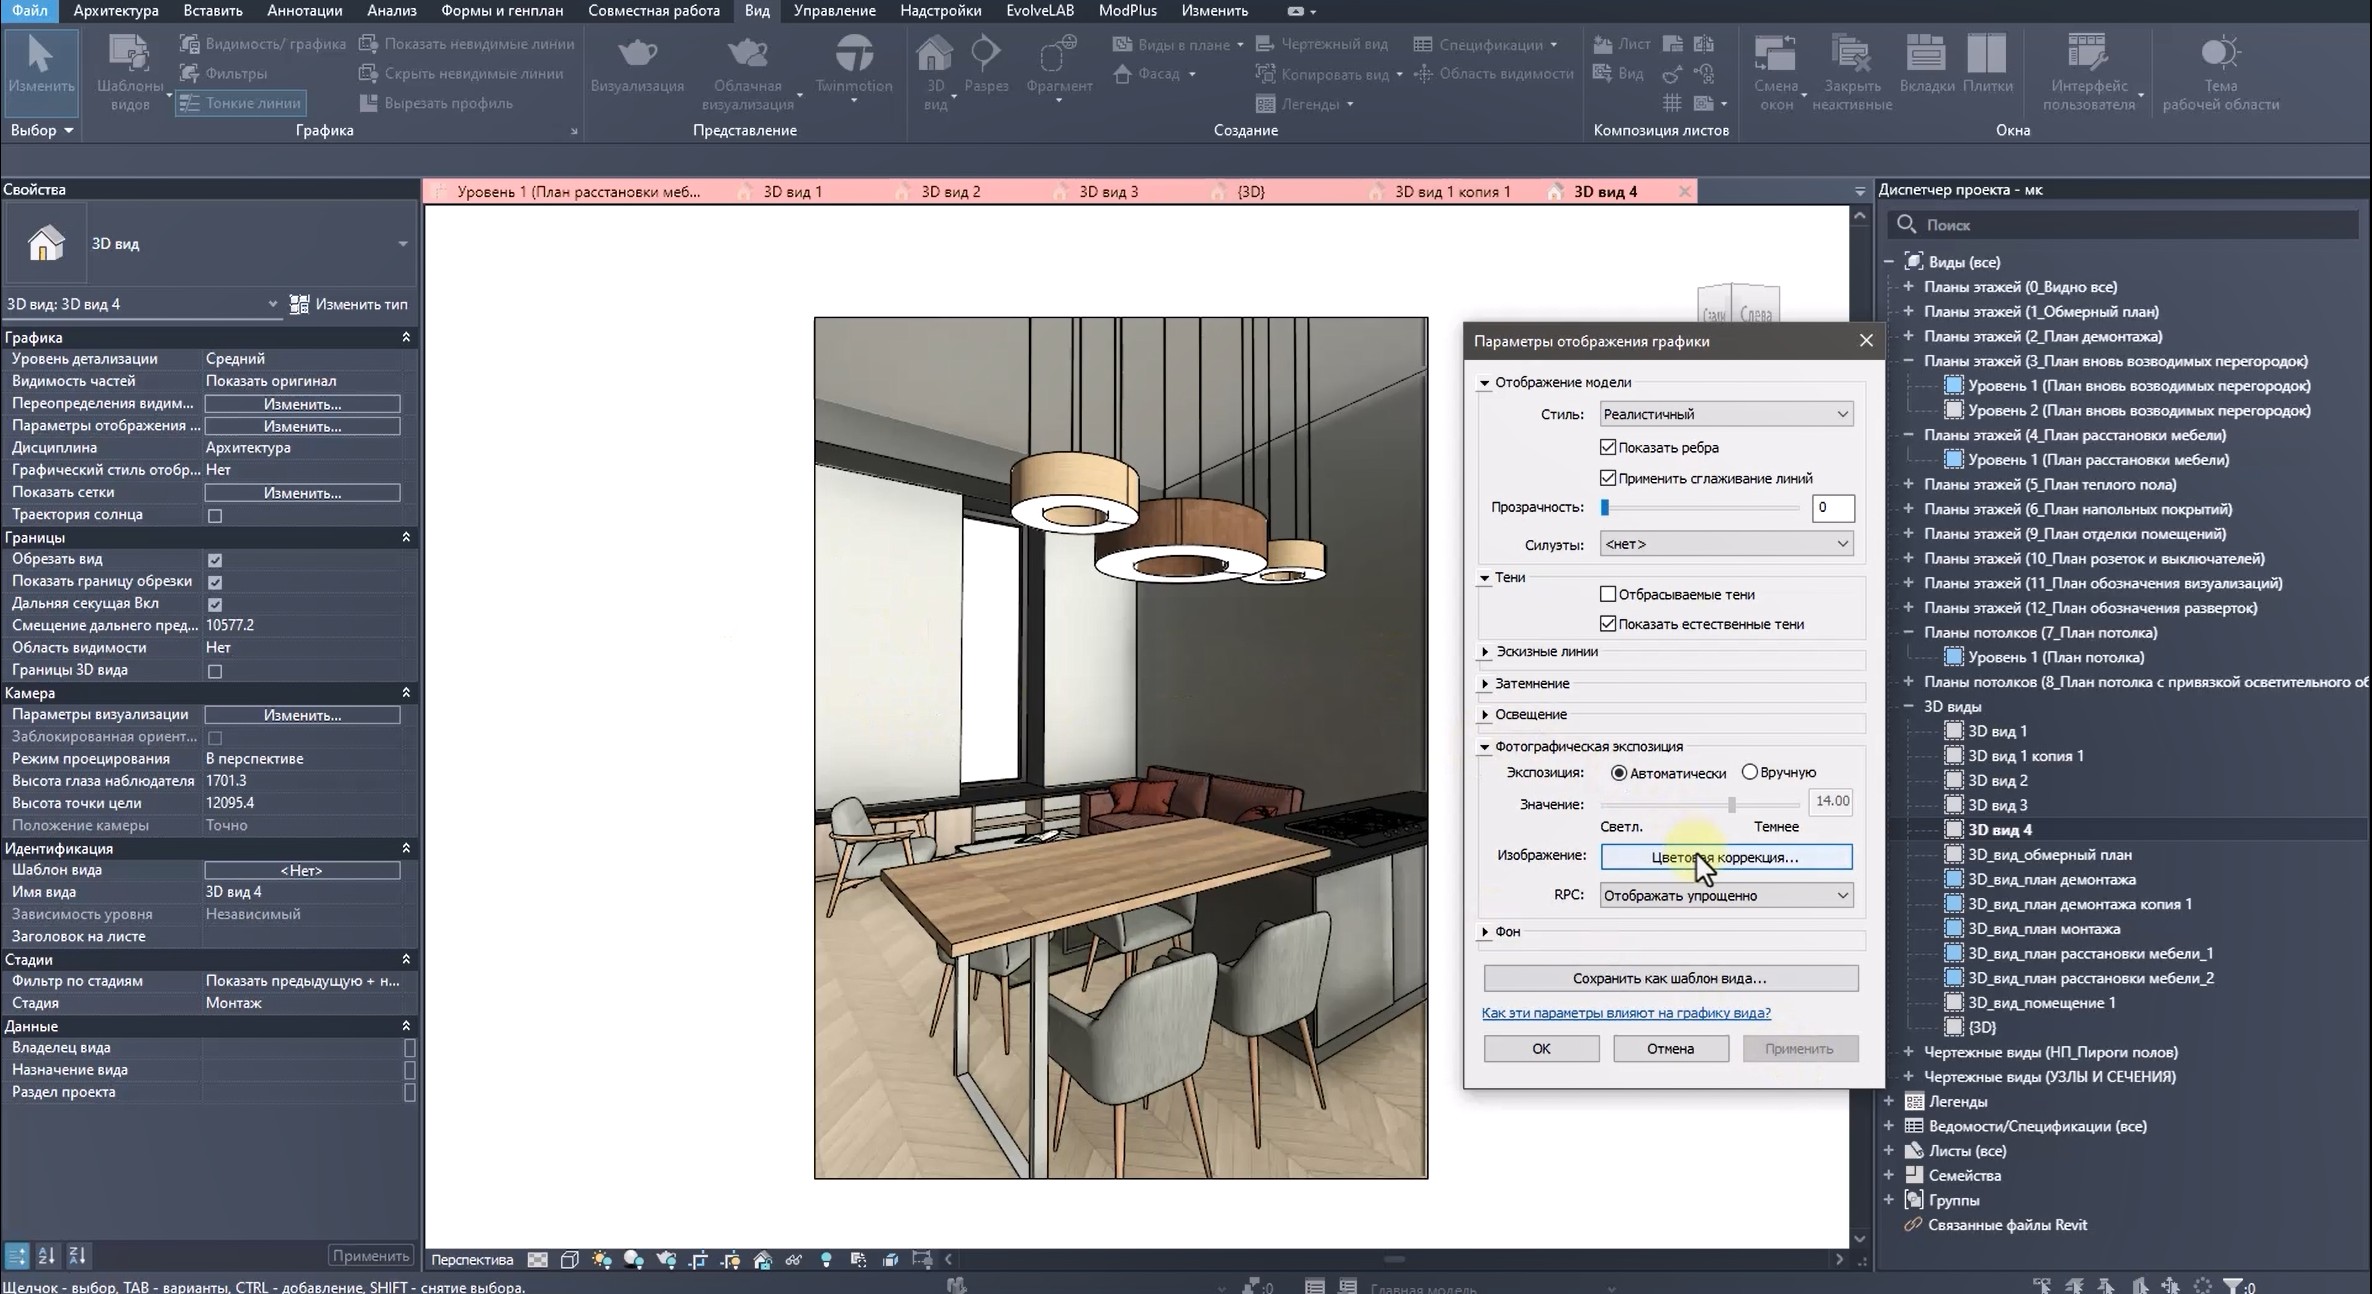Click the Прозрачность slider handle
Image resolution: width=2372 pixels, height=1294 pixels.
point(1607,508)
